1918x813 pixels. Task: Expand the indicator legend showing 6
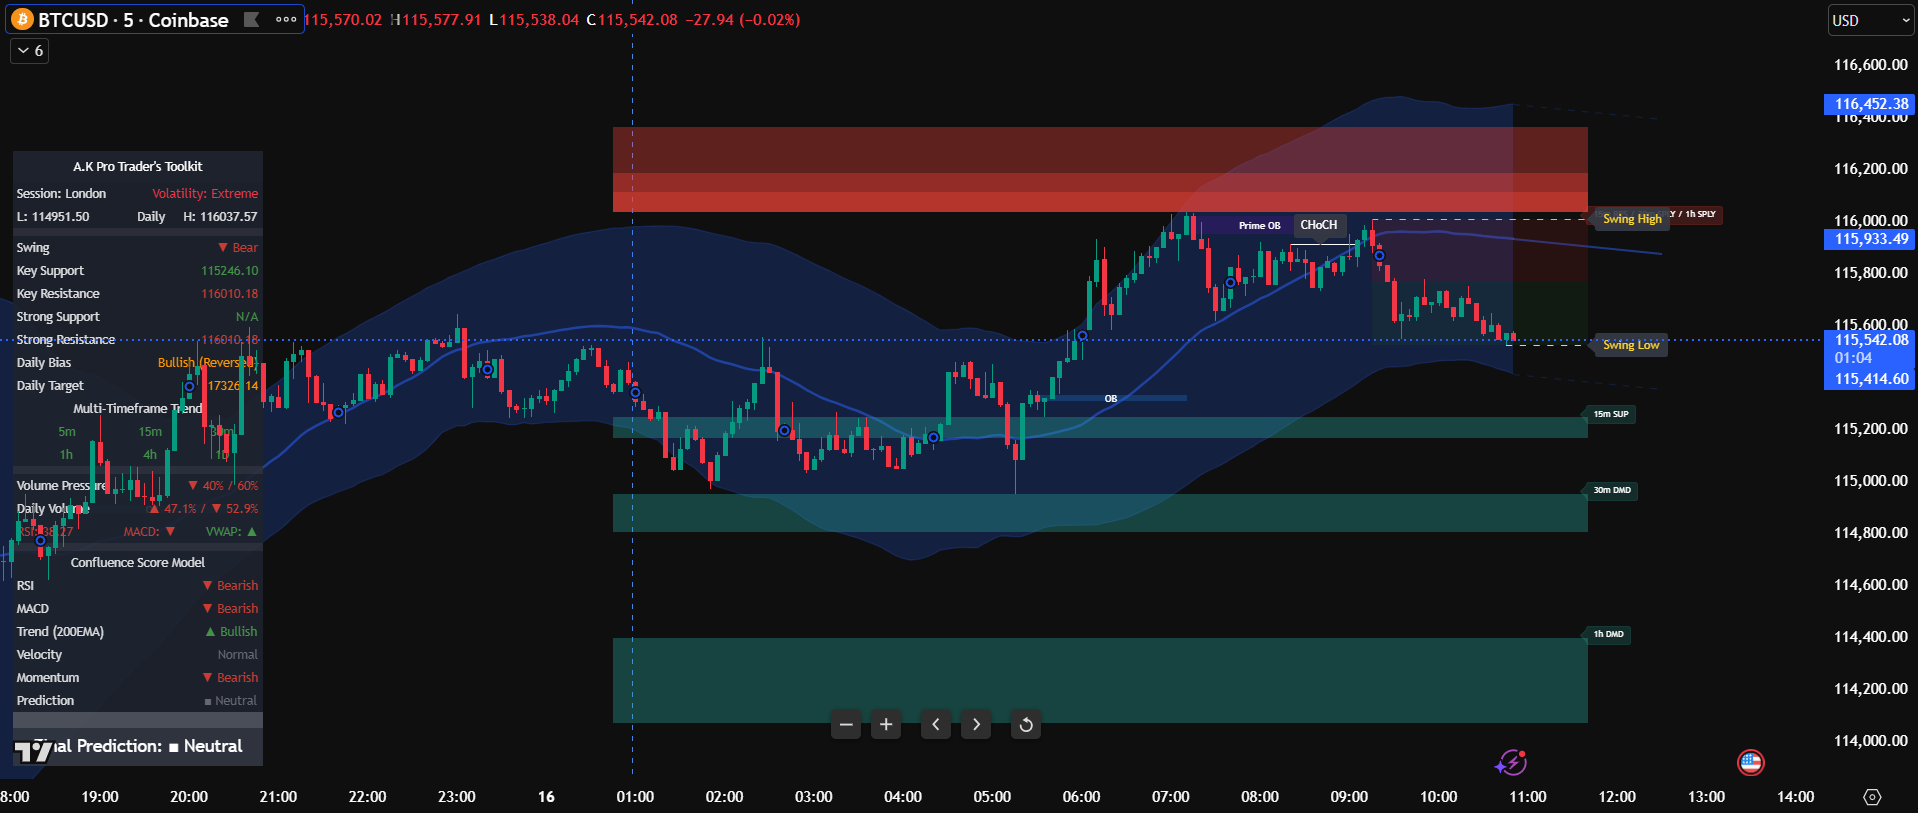(x=30, y=50)
